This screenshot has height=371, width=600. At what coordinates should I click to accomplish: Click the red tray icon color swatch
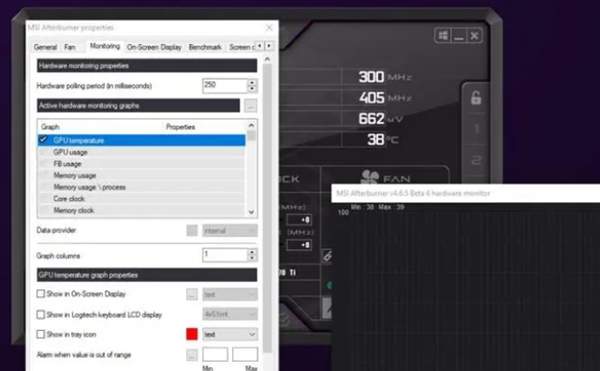pyautogui.click(x=192, y=334)
